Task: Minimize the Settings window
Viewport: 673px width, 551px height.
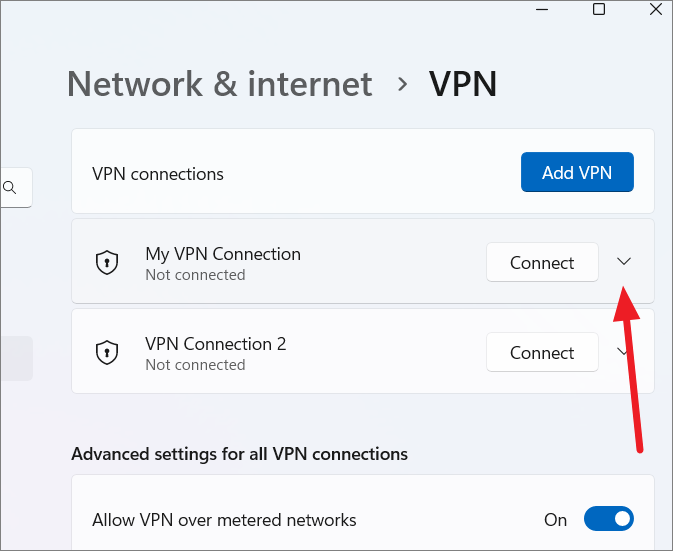Action: pyautogui.click(x=542, y=9)
